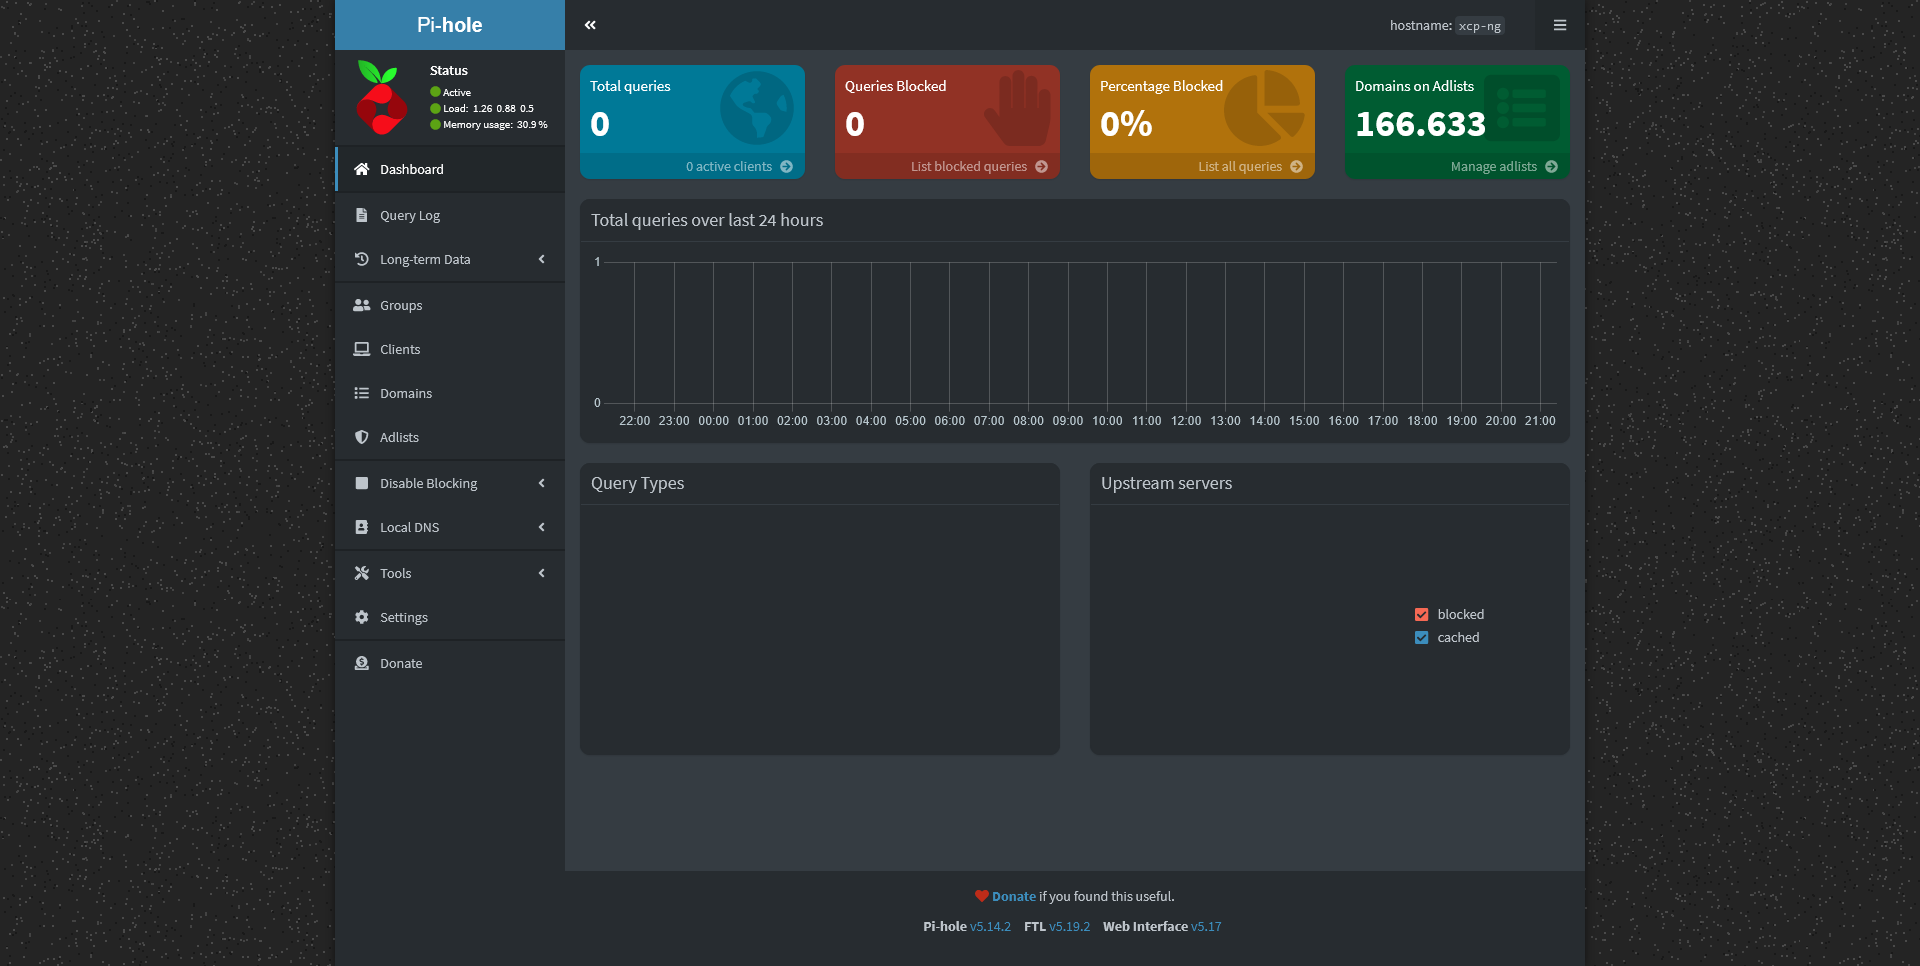The image size is (1920, 966).
Task: Expand the Long-term Data submenu
Action: tap(541, 259)
